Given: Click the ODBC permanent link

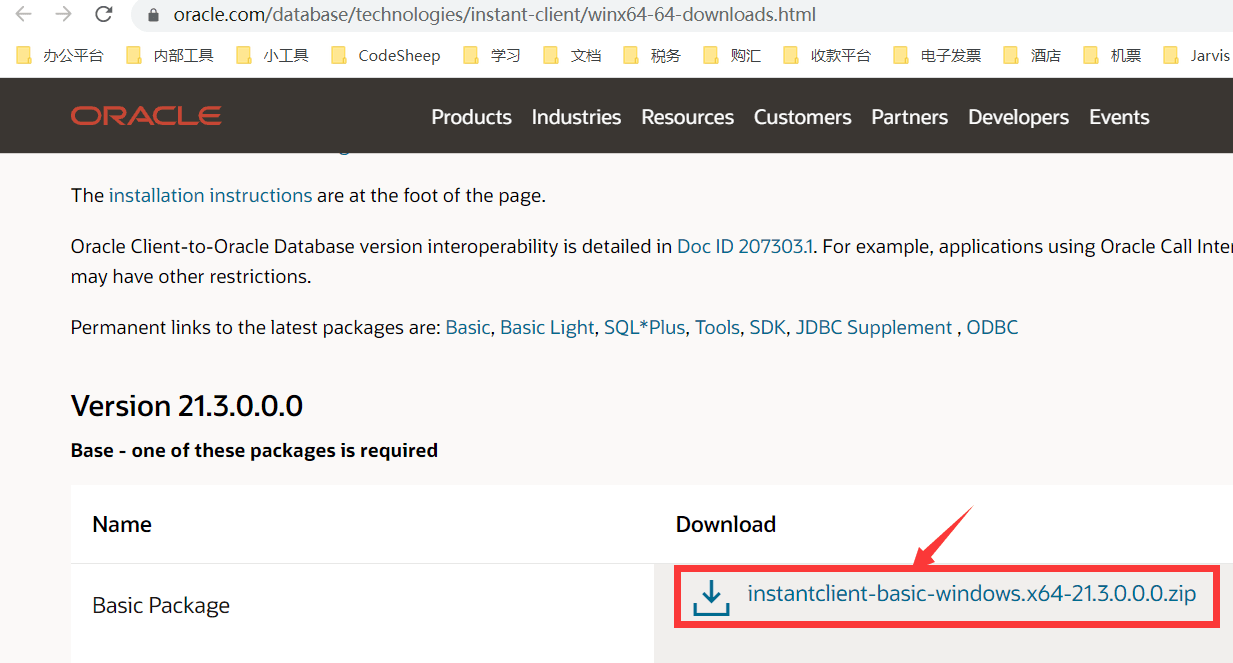Looking at the screenshot, I should tap(992, 327).
